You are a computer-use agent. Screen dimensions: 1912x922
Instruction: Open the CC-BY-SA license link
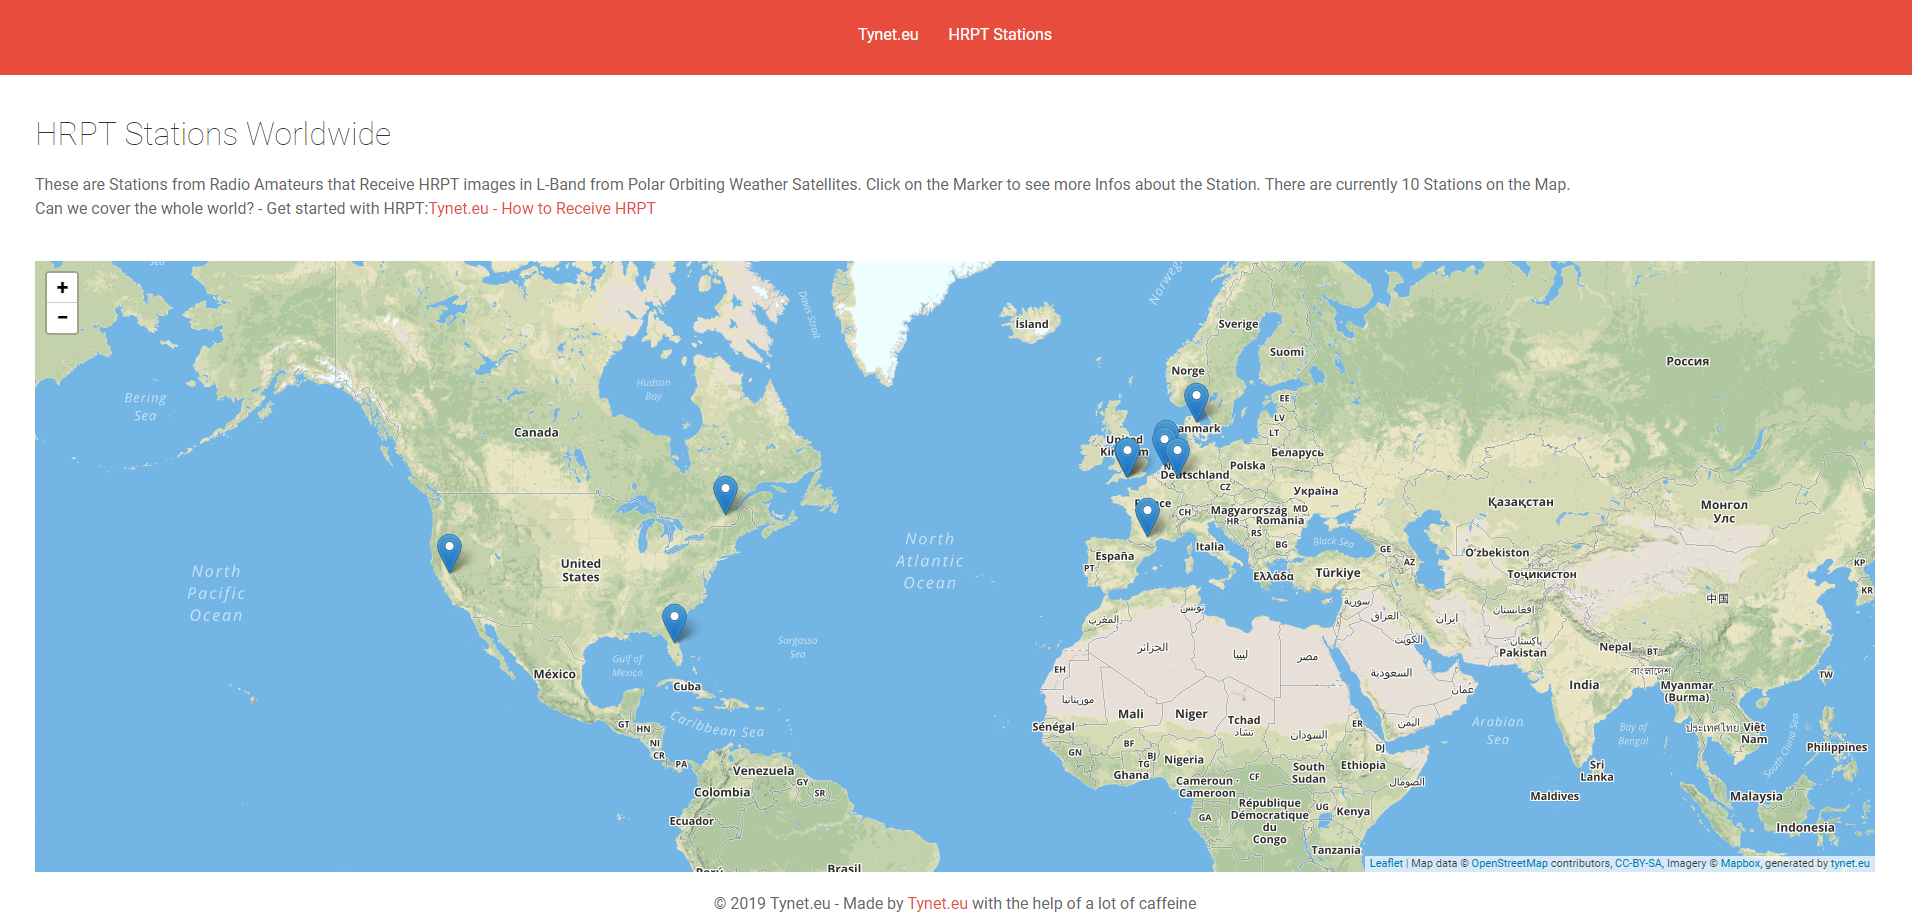point(1638,863)
